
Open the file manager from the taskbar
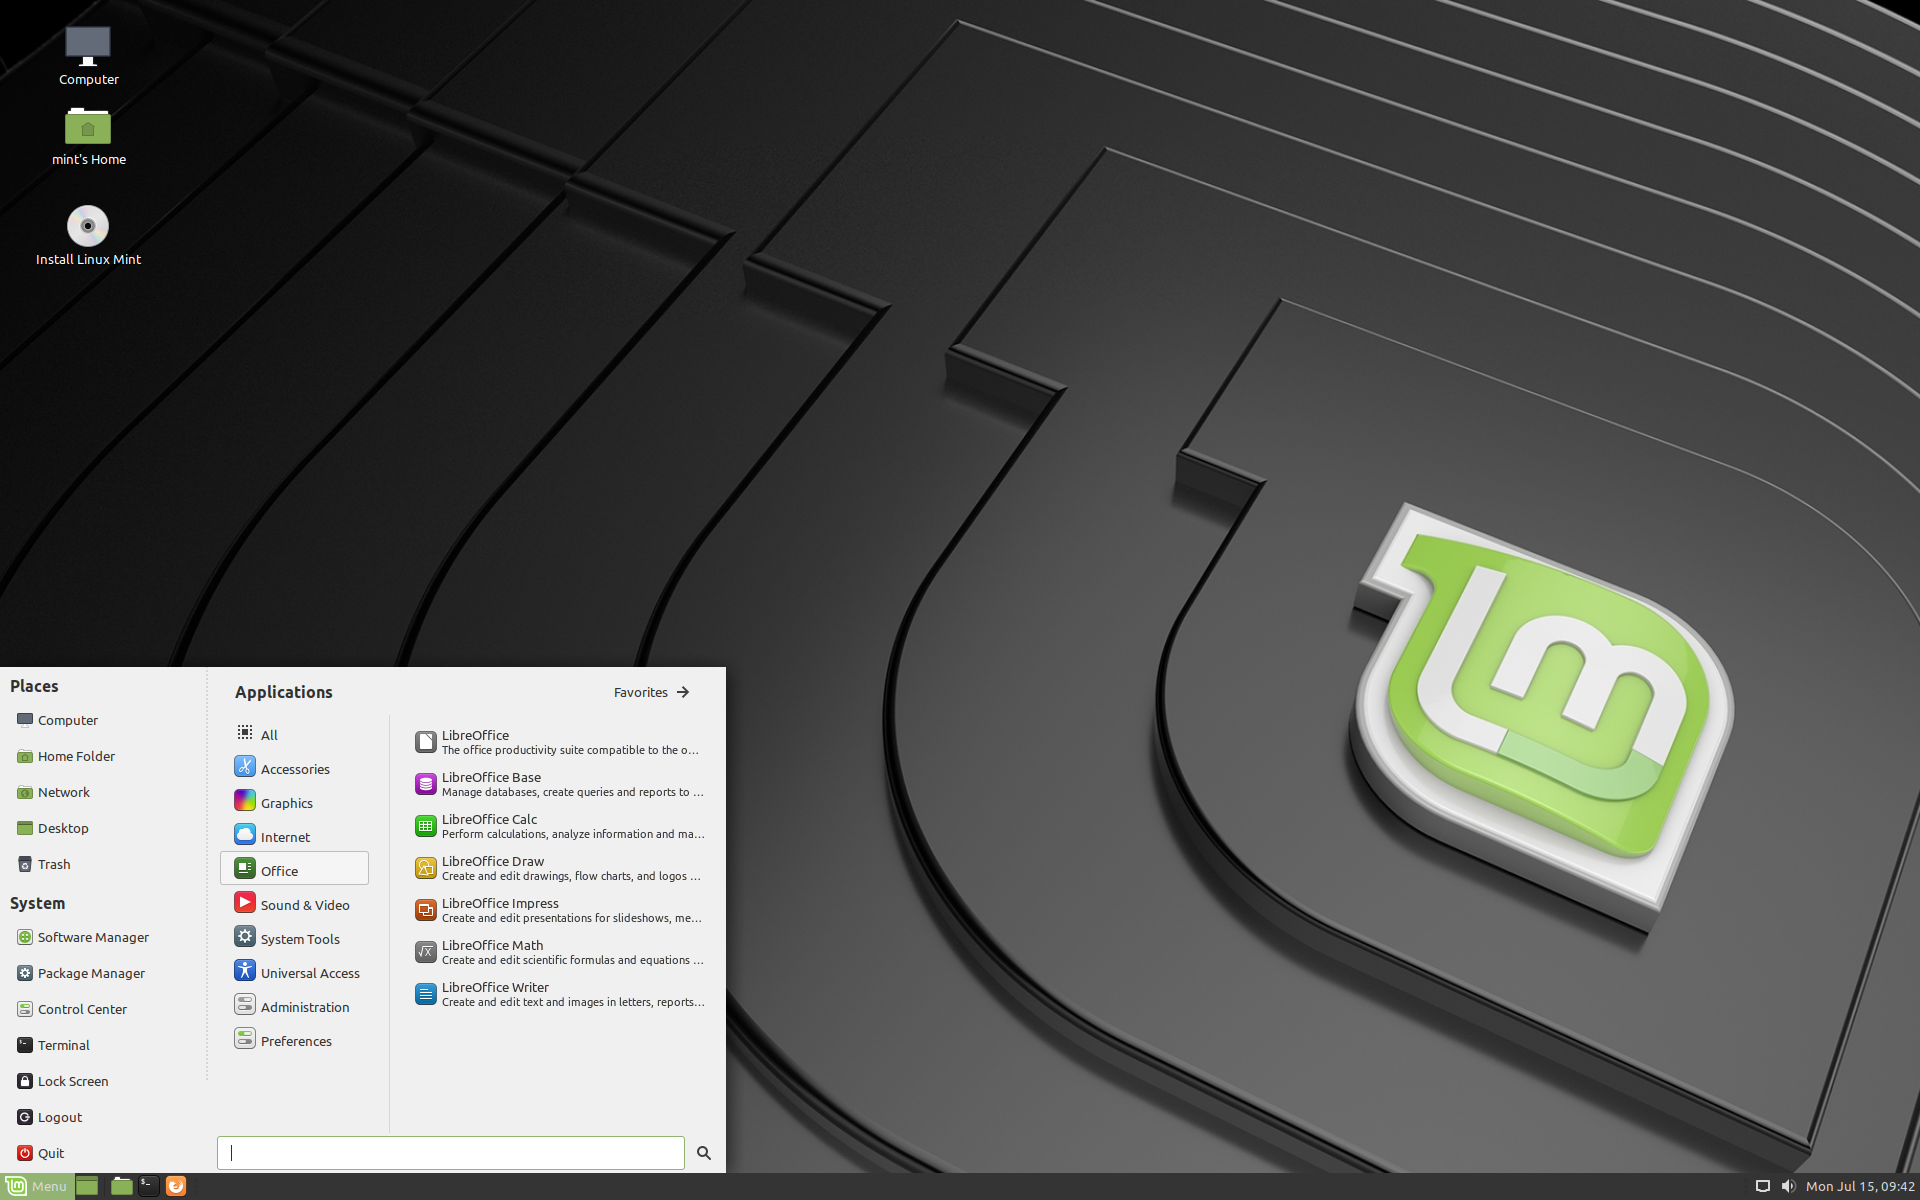tap(121, 1186)
